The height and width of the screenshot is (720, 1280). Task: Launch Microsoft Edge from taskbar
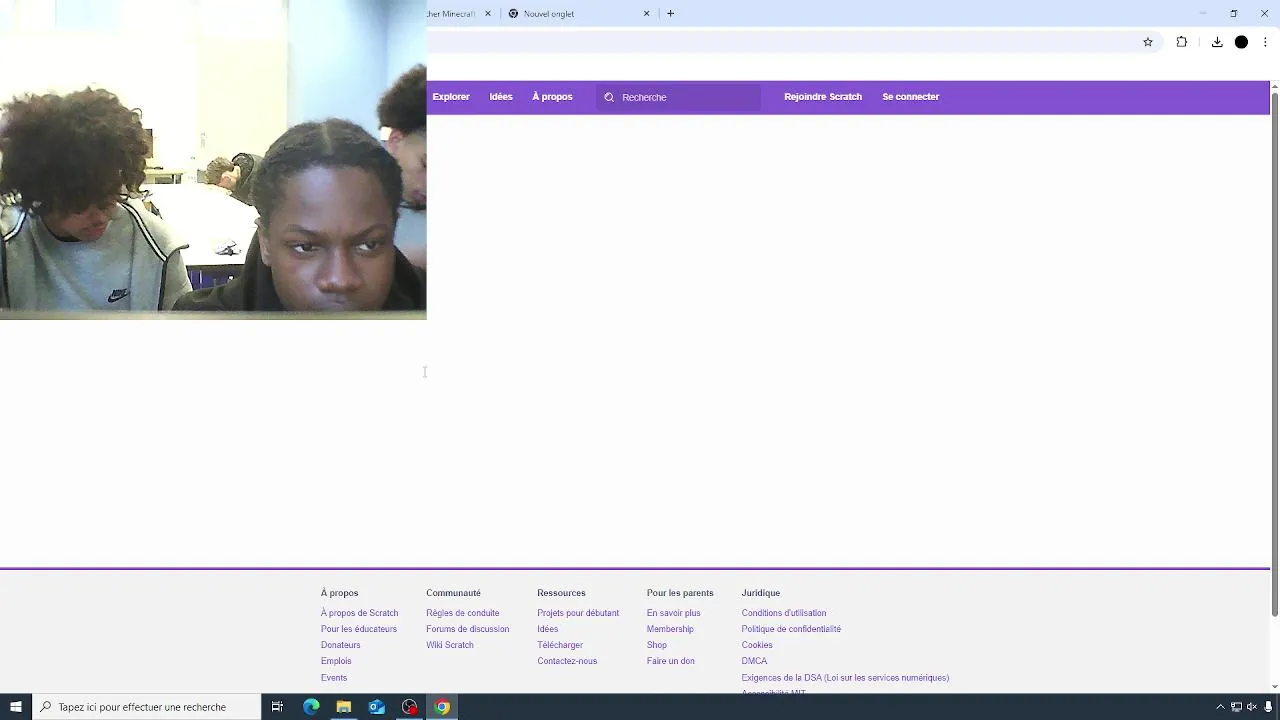tap(311, 707)
